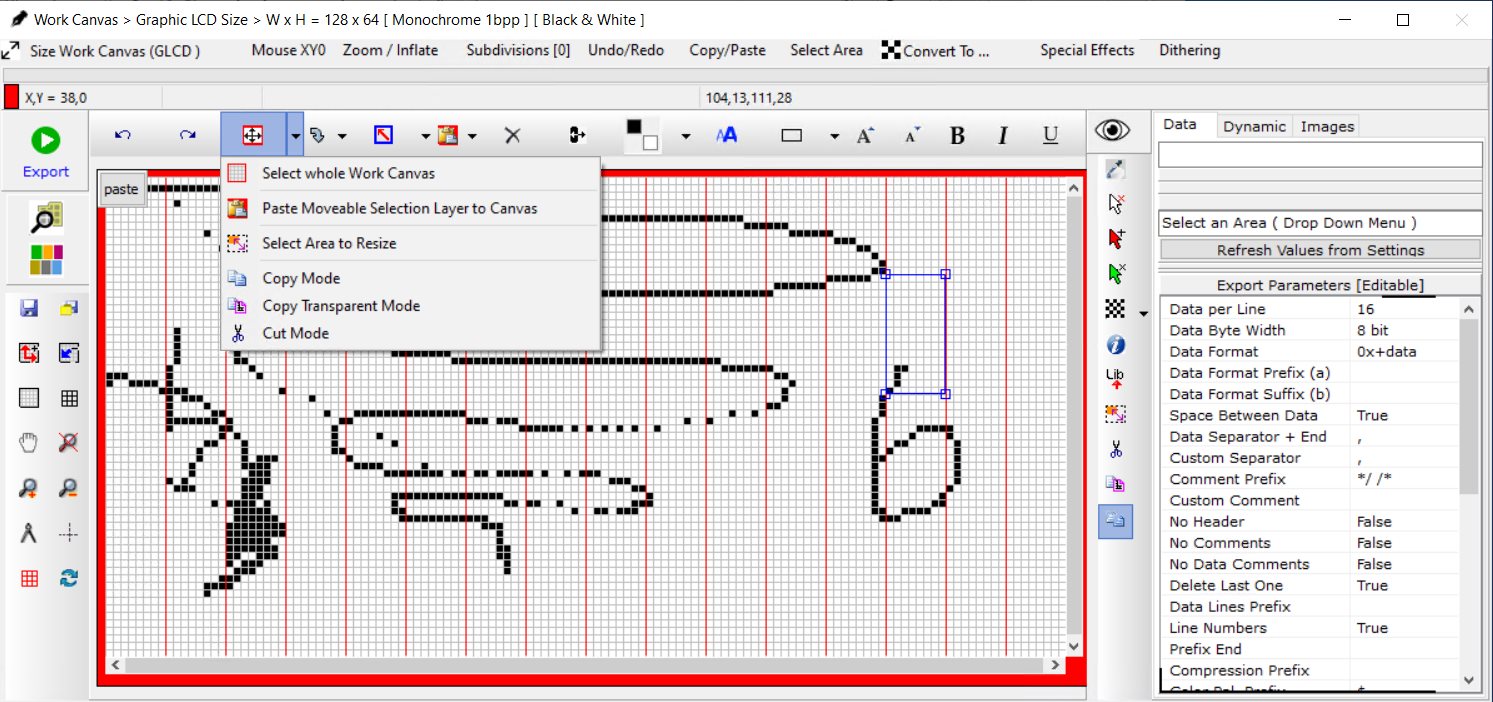Screen dimensions: 1493x702
Task: Click zoom out magnifier with minus
Action: 69,488
